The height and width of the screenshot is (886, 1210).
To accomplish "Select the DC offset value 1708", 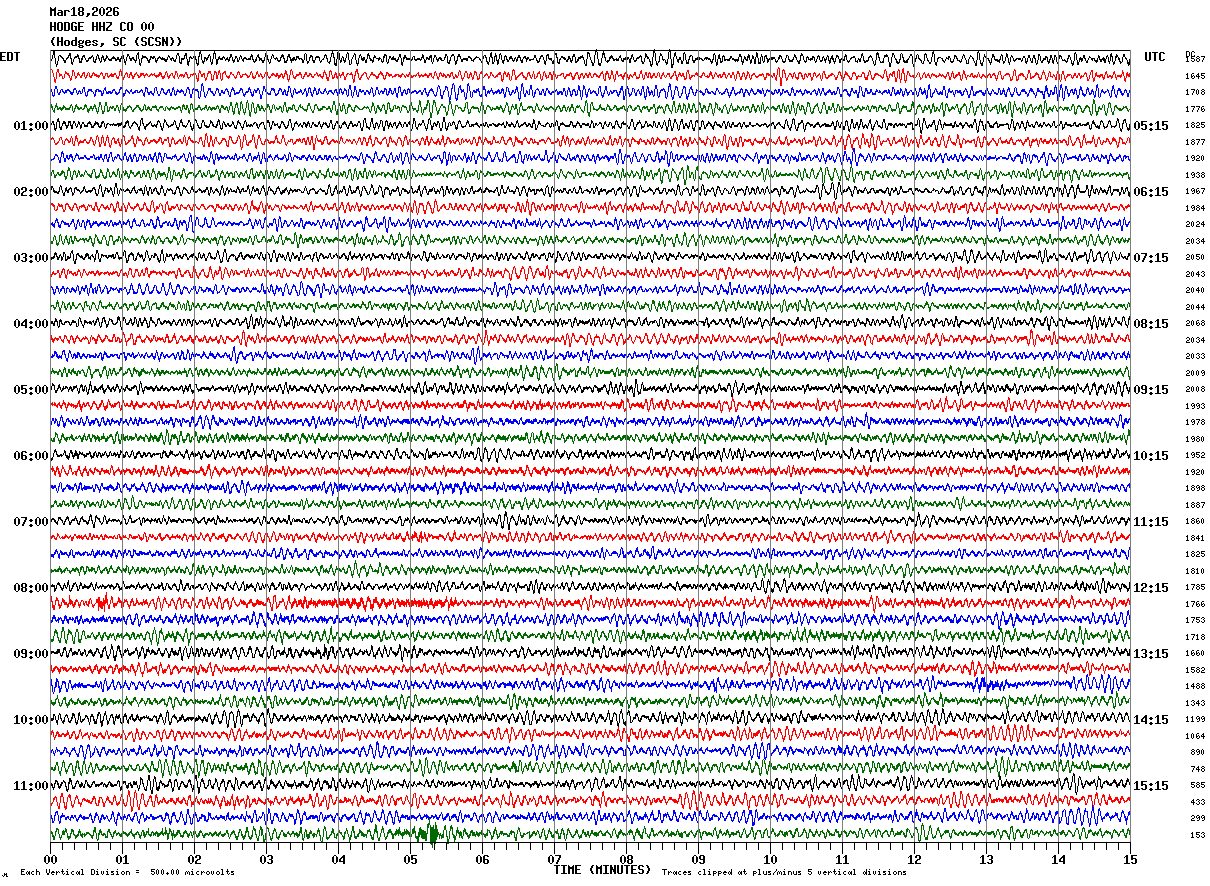I will [1195, 93].
